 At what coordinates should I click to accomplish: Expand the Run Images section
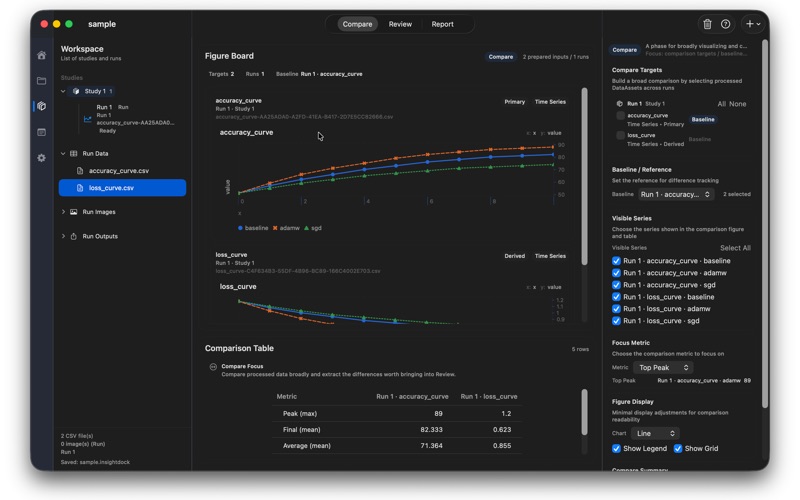pos(63,212)
